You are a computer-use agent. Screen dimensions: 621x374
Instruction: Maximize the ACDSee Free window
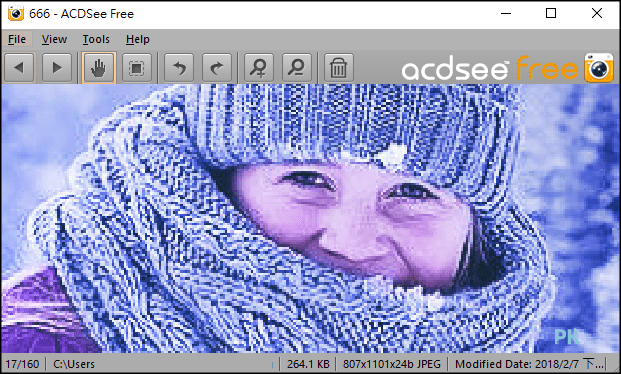pyautogui.click(x=551, y=13)
